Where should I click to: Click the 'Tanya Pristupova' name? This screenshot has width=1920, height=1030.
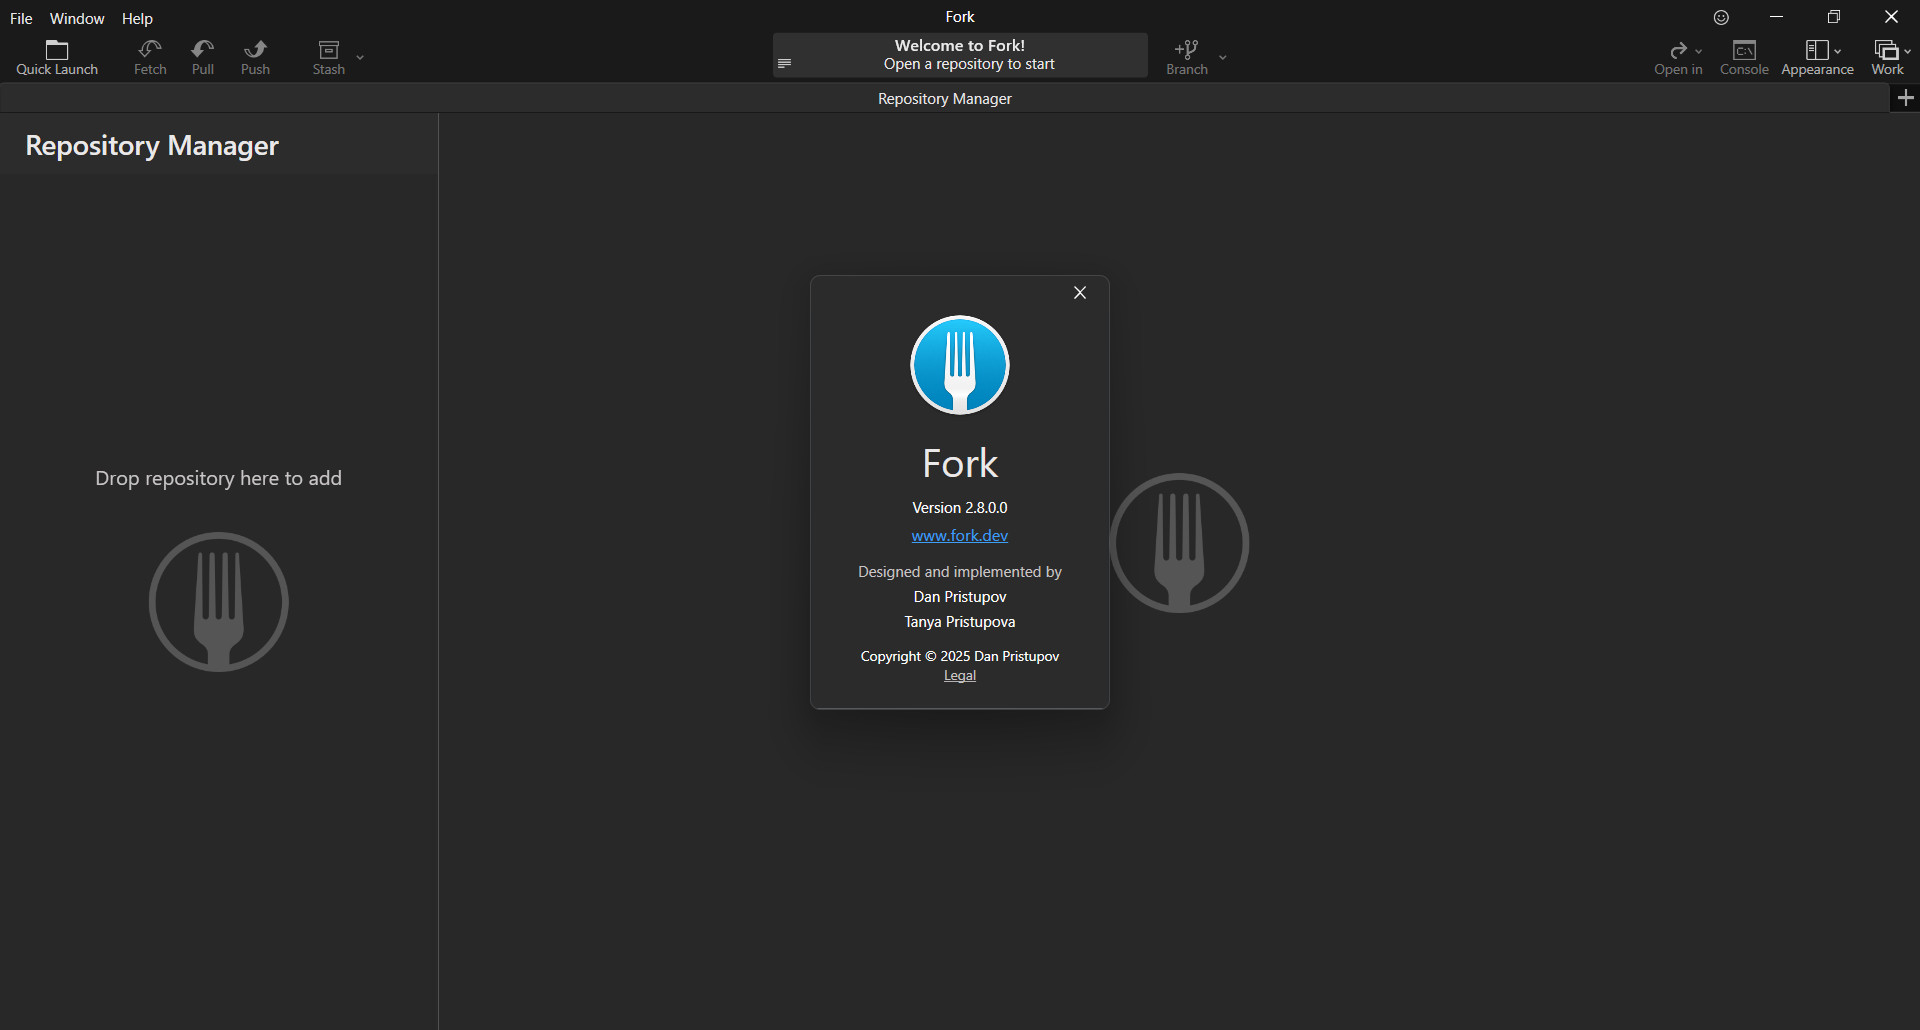[960, 622]
